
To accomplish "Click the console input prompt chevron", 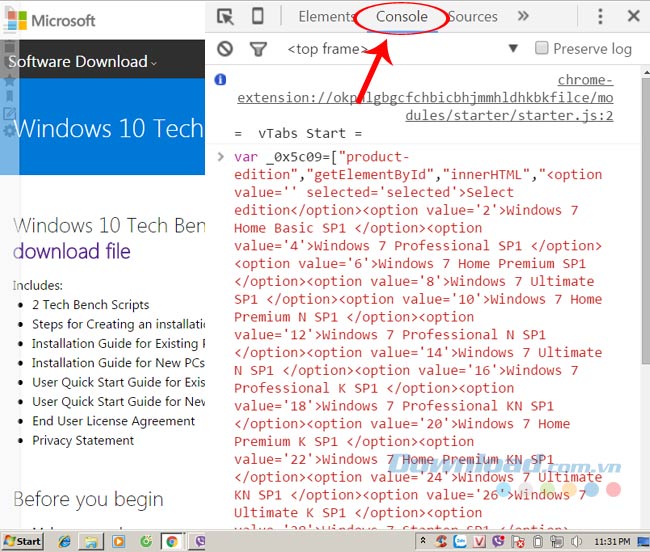I will pyautogui.click(x=221, y=157).
